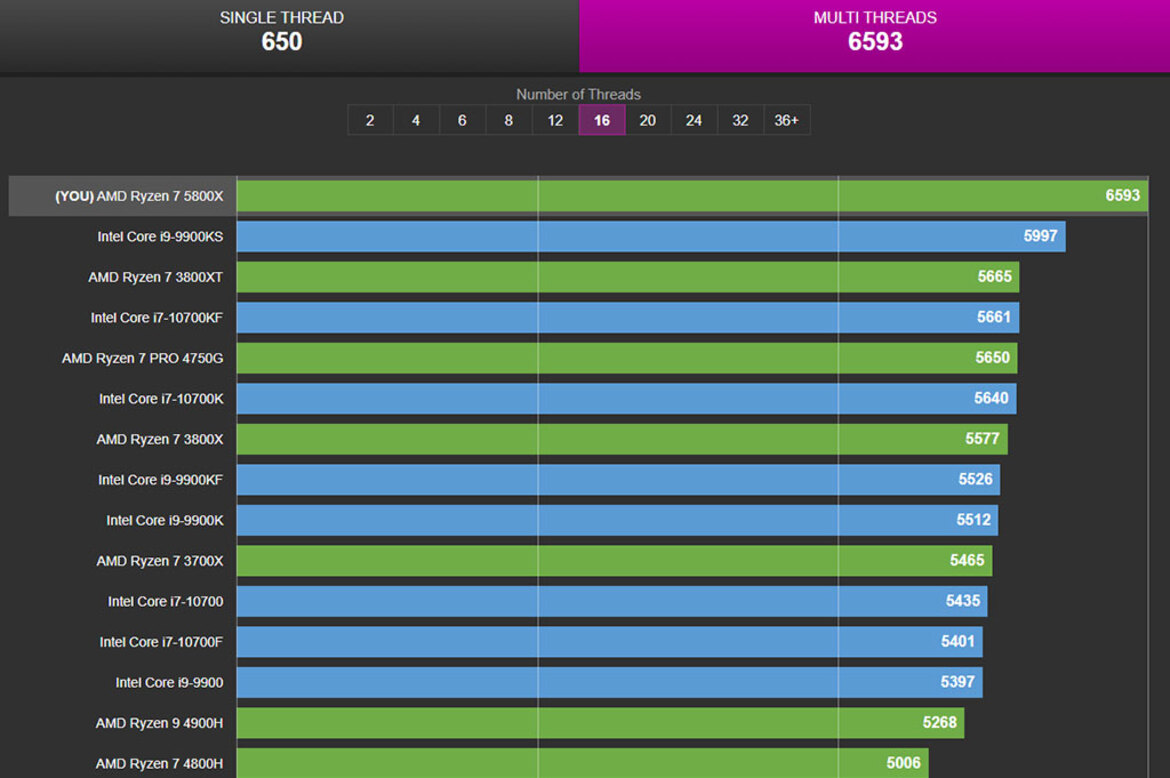
Task: Switch to the Multi Threads tab
Action: [875, 36]
